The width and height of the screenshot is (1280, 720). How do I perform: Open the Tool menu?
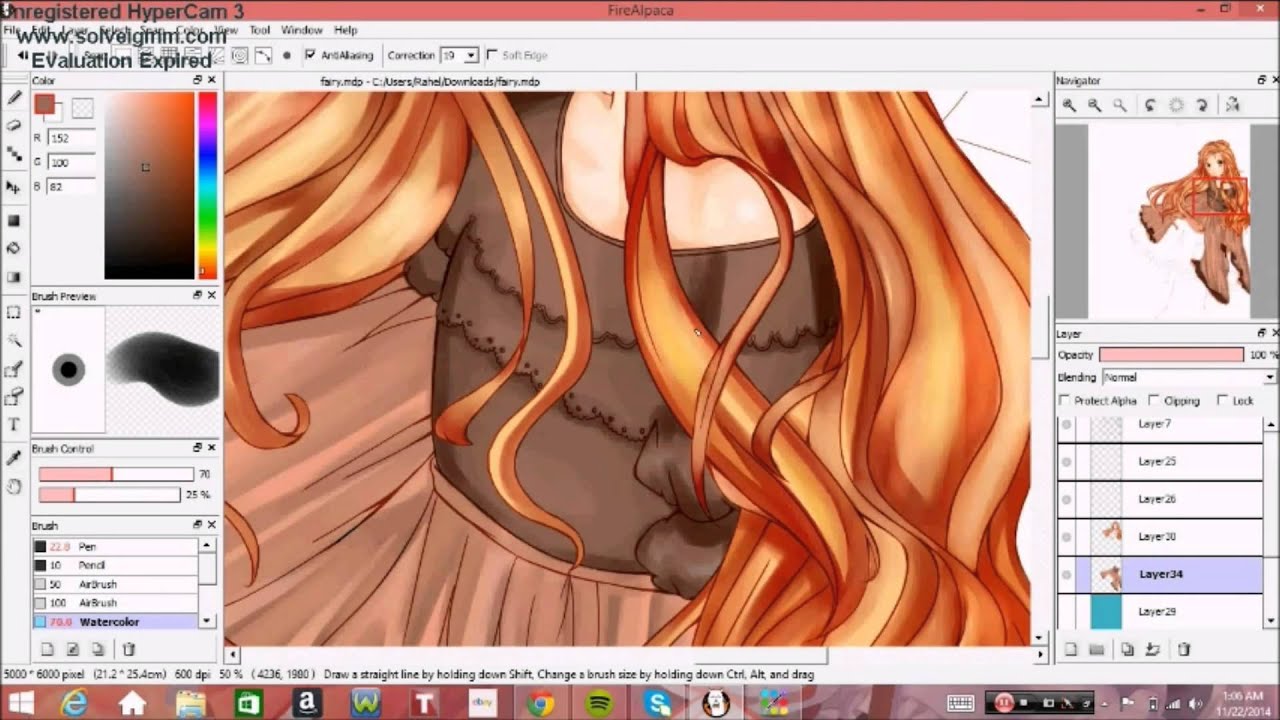(259, 30)
